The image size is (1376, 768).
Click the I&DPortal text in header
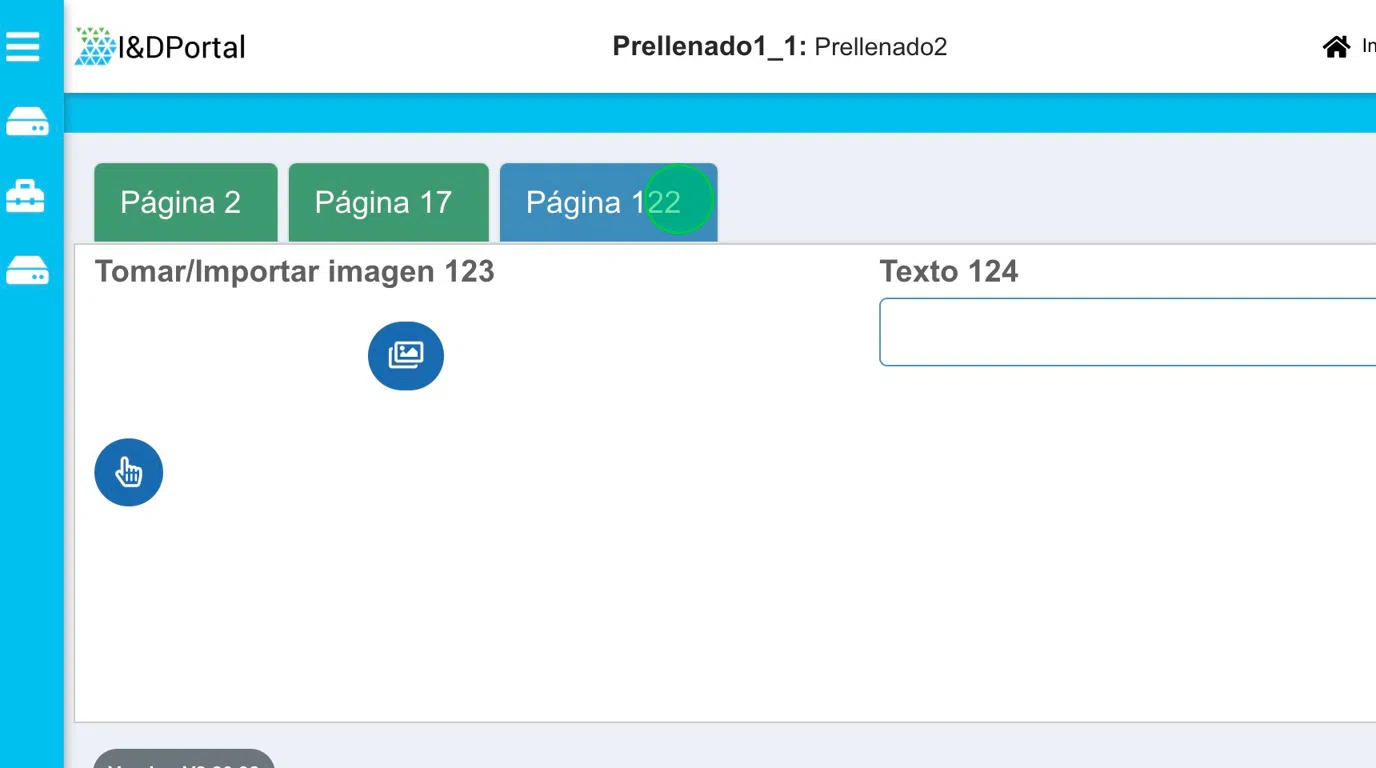tap(181, 47)
